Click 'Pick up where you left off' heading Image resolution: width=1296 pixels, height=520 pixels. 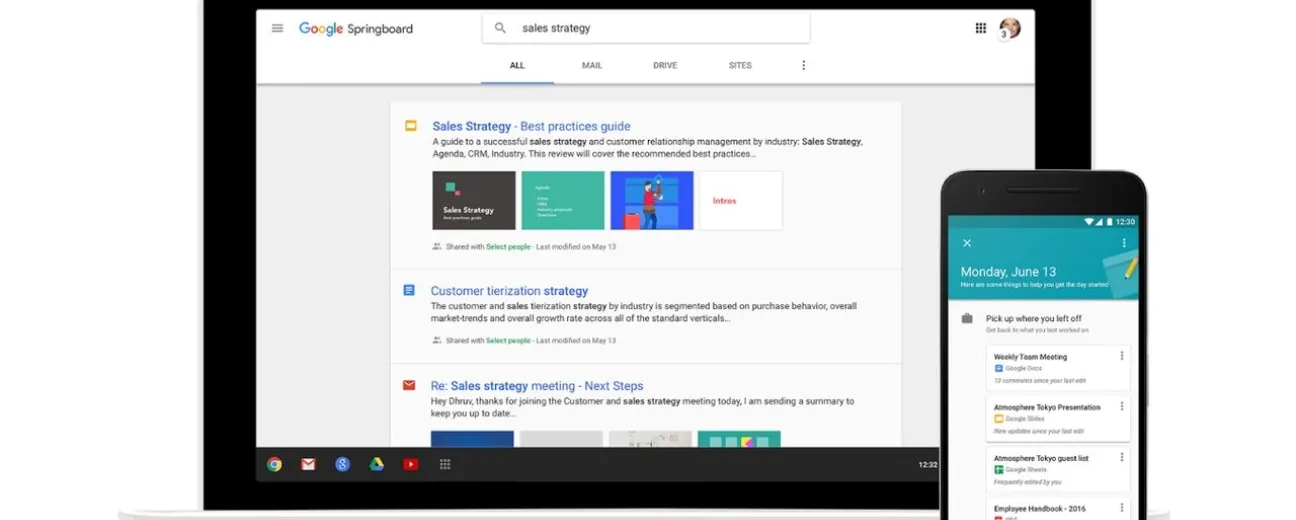(x=1034, y=319)
